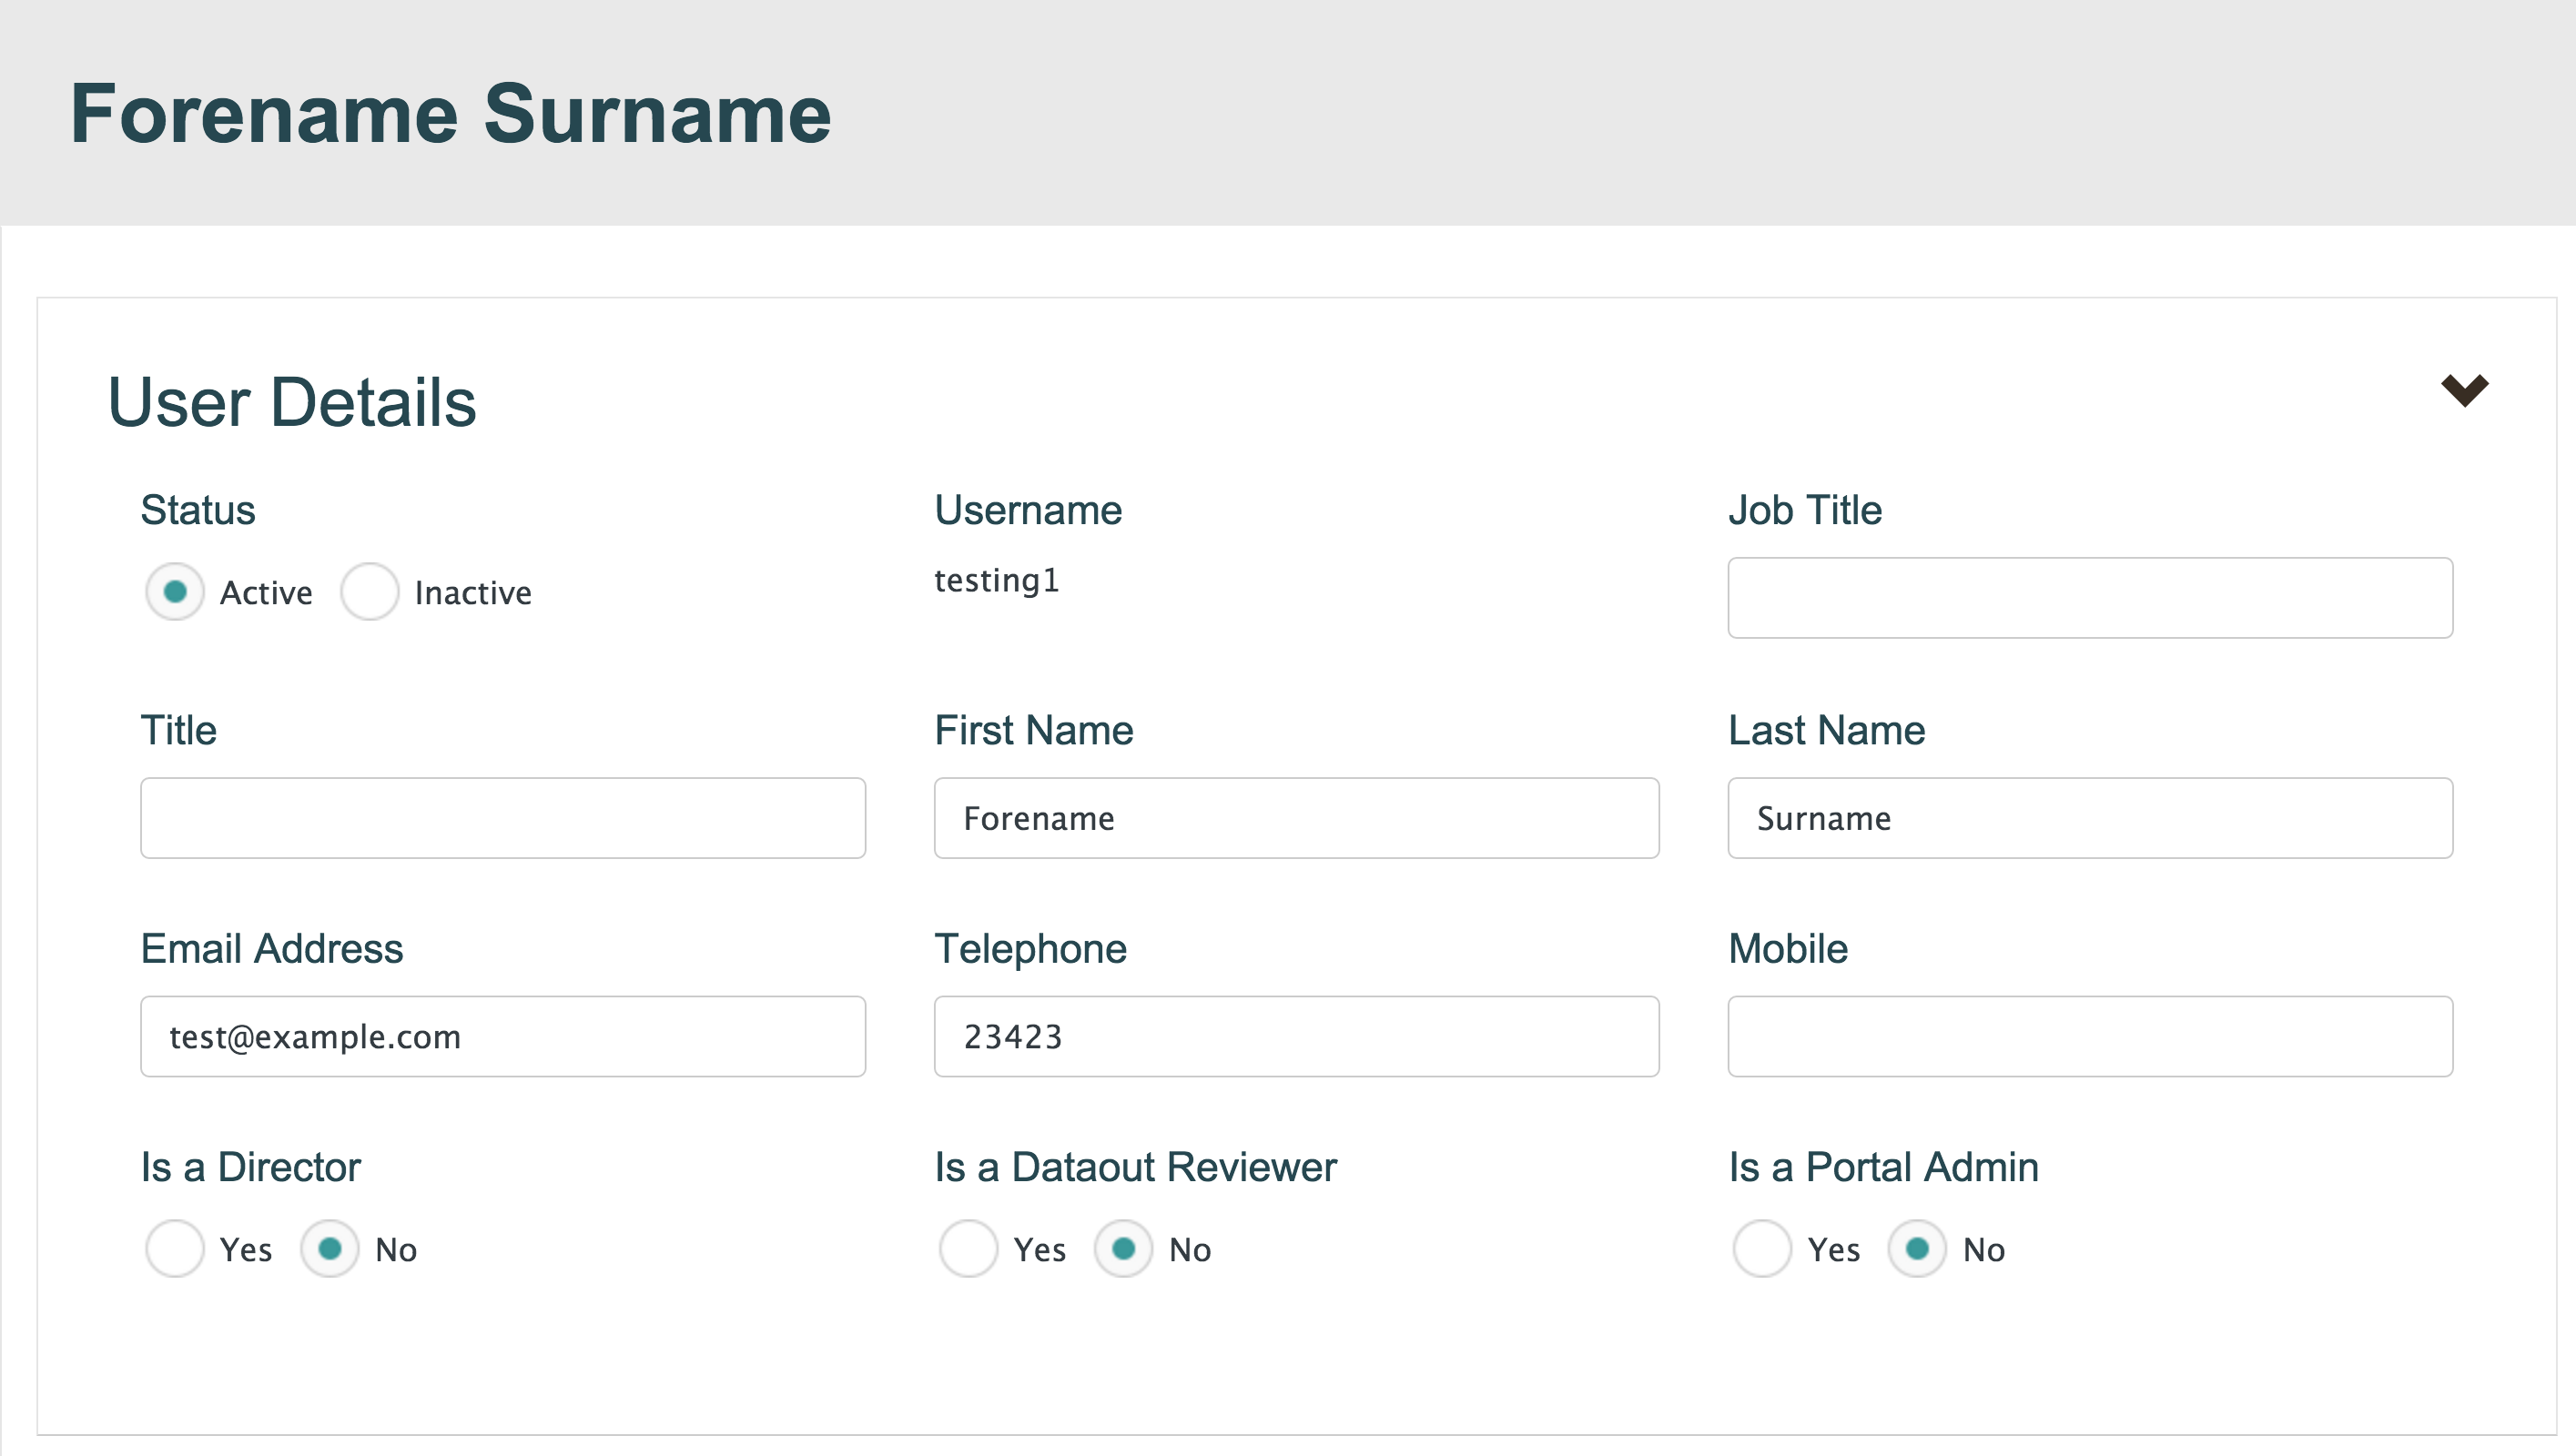Set Is a Director to No
The width and height of the screenshot is (2576, 1456).
pos(330,1249)
